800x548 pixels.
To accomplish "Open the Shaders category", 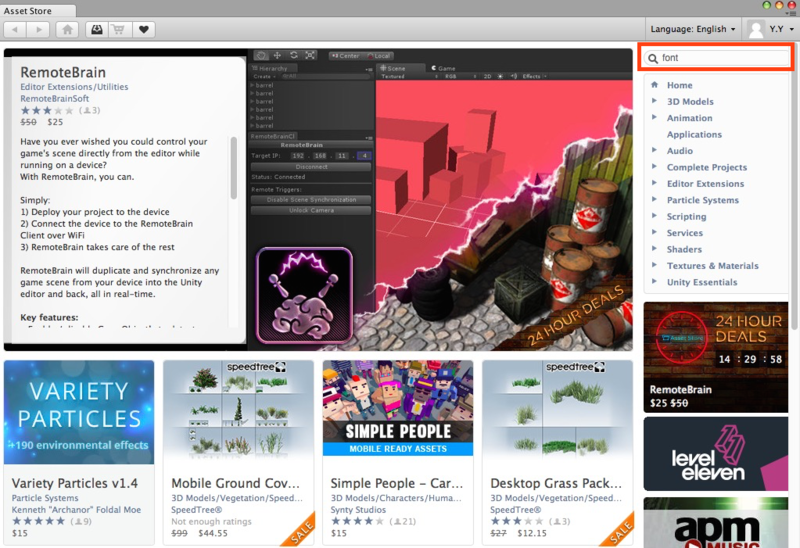I will pyautogui.click(x=684, y=249).
